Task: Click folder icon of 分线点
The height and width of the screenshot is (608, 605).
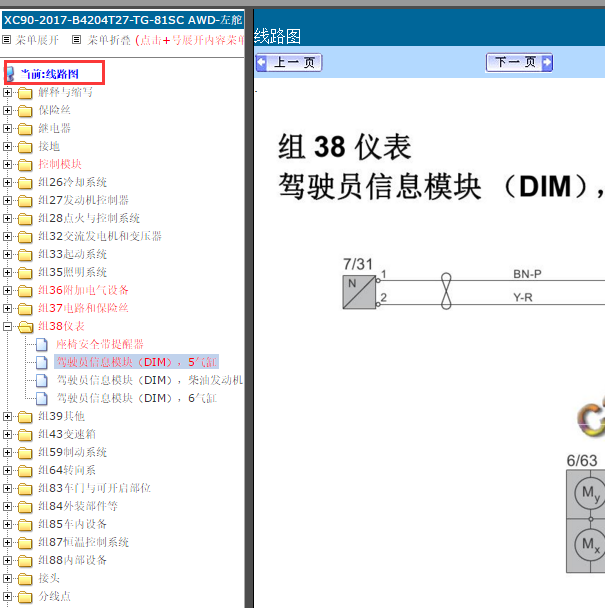Action: [25, 597]
